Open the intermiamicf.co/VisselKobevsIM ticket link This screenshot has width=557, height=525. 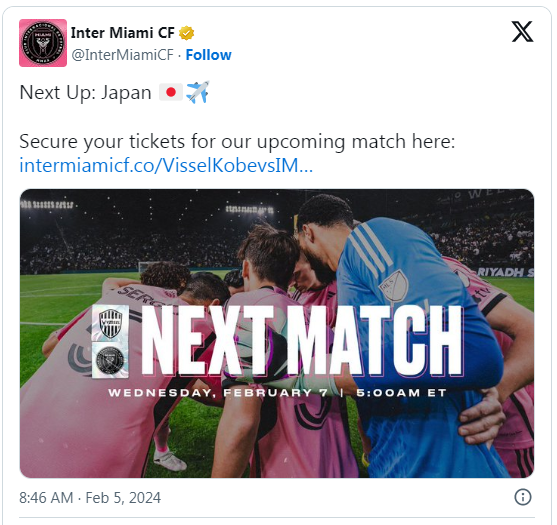pos(166,166)
